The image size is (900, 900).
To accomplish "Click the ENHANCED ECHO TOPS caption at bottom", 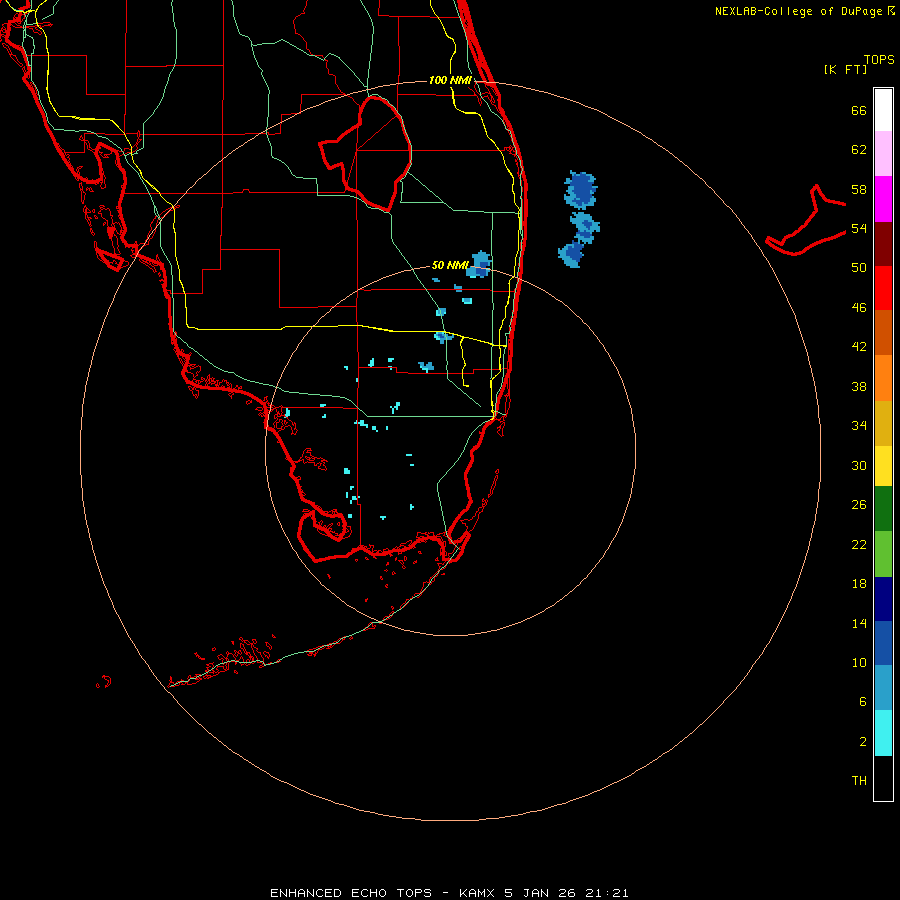I will [x=449, y=893].
